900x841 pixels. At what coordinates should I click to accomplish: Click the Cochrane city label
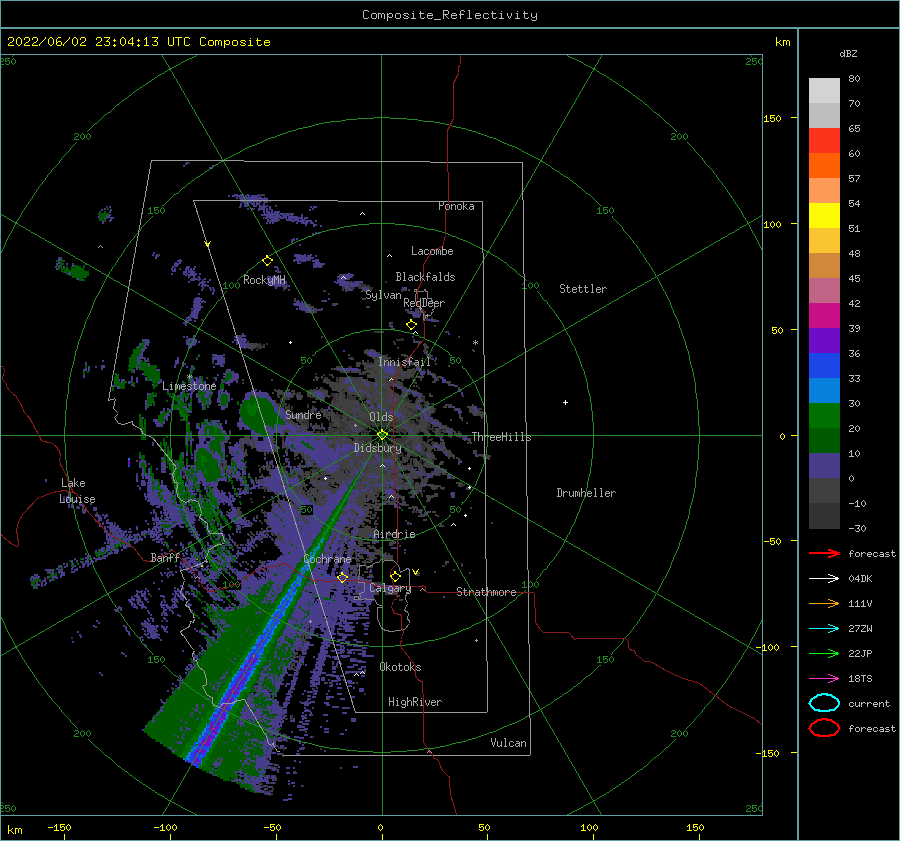tap(327, 559)
